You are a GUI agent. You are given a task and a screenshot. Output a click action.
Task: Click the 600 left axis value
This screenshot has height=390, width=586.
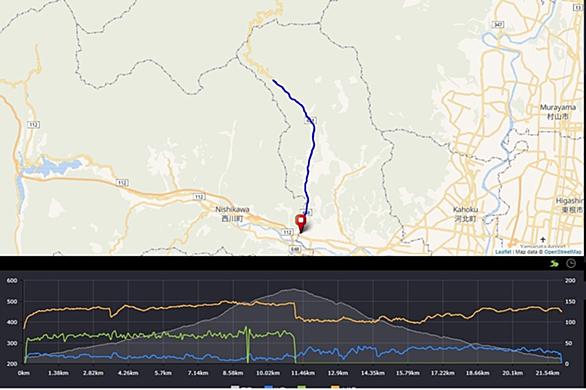pos(12,281)
